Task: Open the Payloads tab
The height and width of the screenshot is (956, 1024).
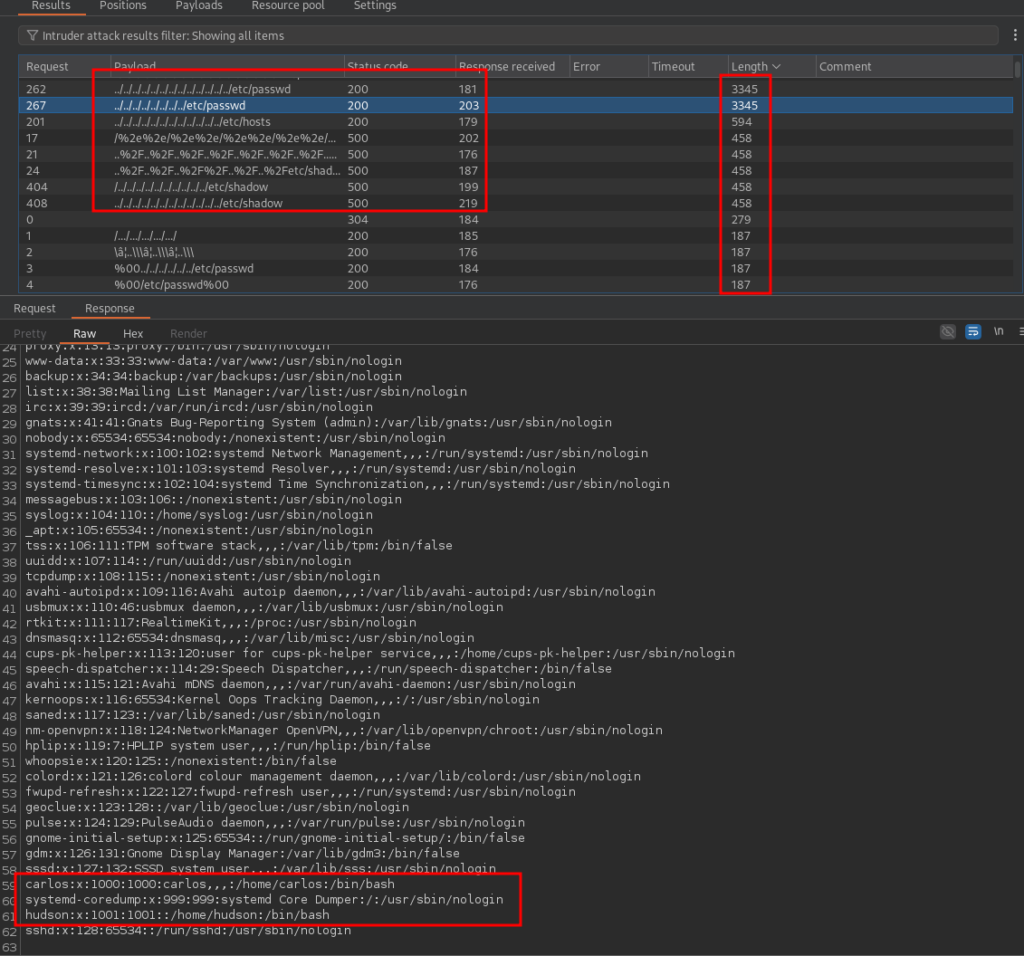Action: point(199,5)
